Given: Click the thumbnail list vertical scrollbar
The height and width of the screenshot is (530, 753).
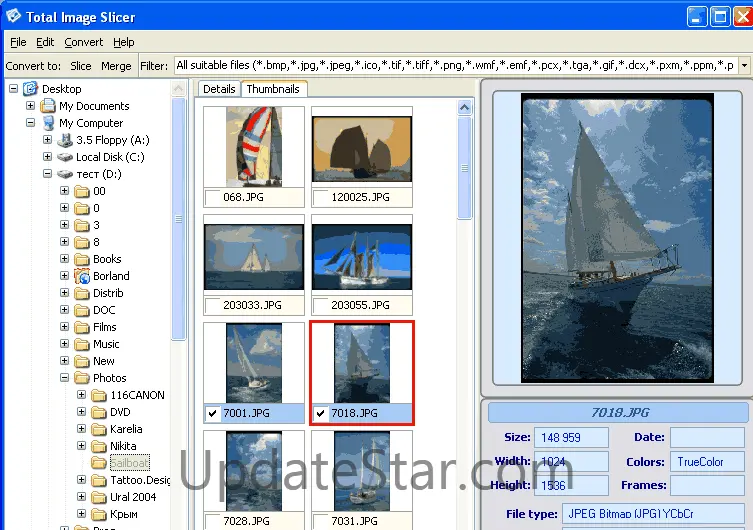Looking at the screenshot, I should [x=465, y=300].
